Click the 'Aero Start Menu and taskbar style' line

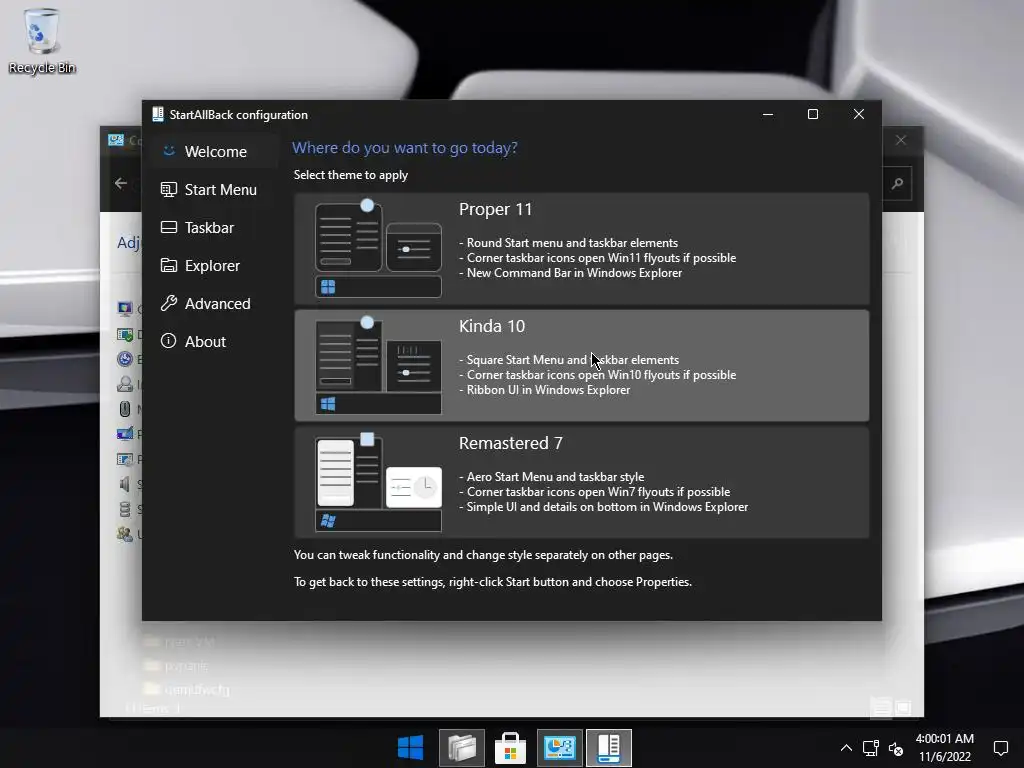551,477
